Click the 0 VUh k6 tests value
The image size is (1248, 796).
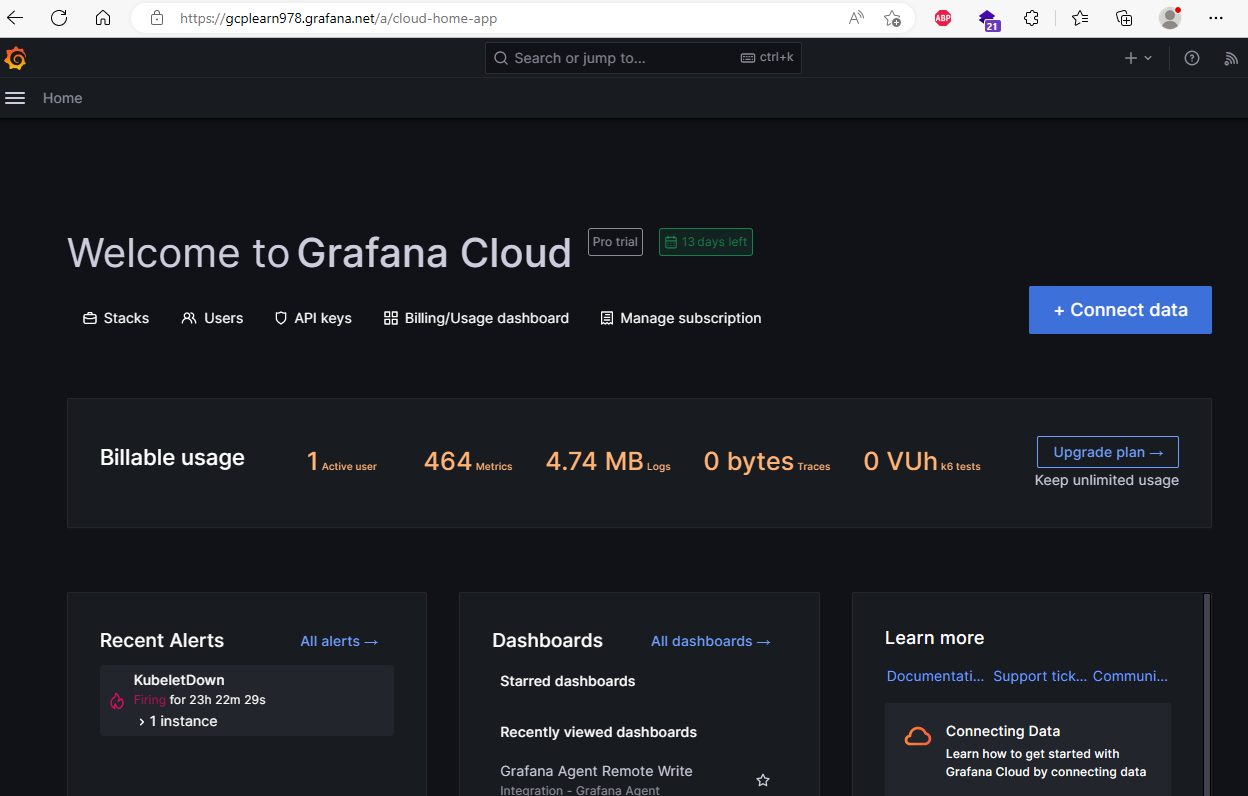(x=922, y=462)
